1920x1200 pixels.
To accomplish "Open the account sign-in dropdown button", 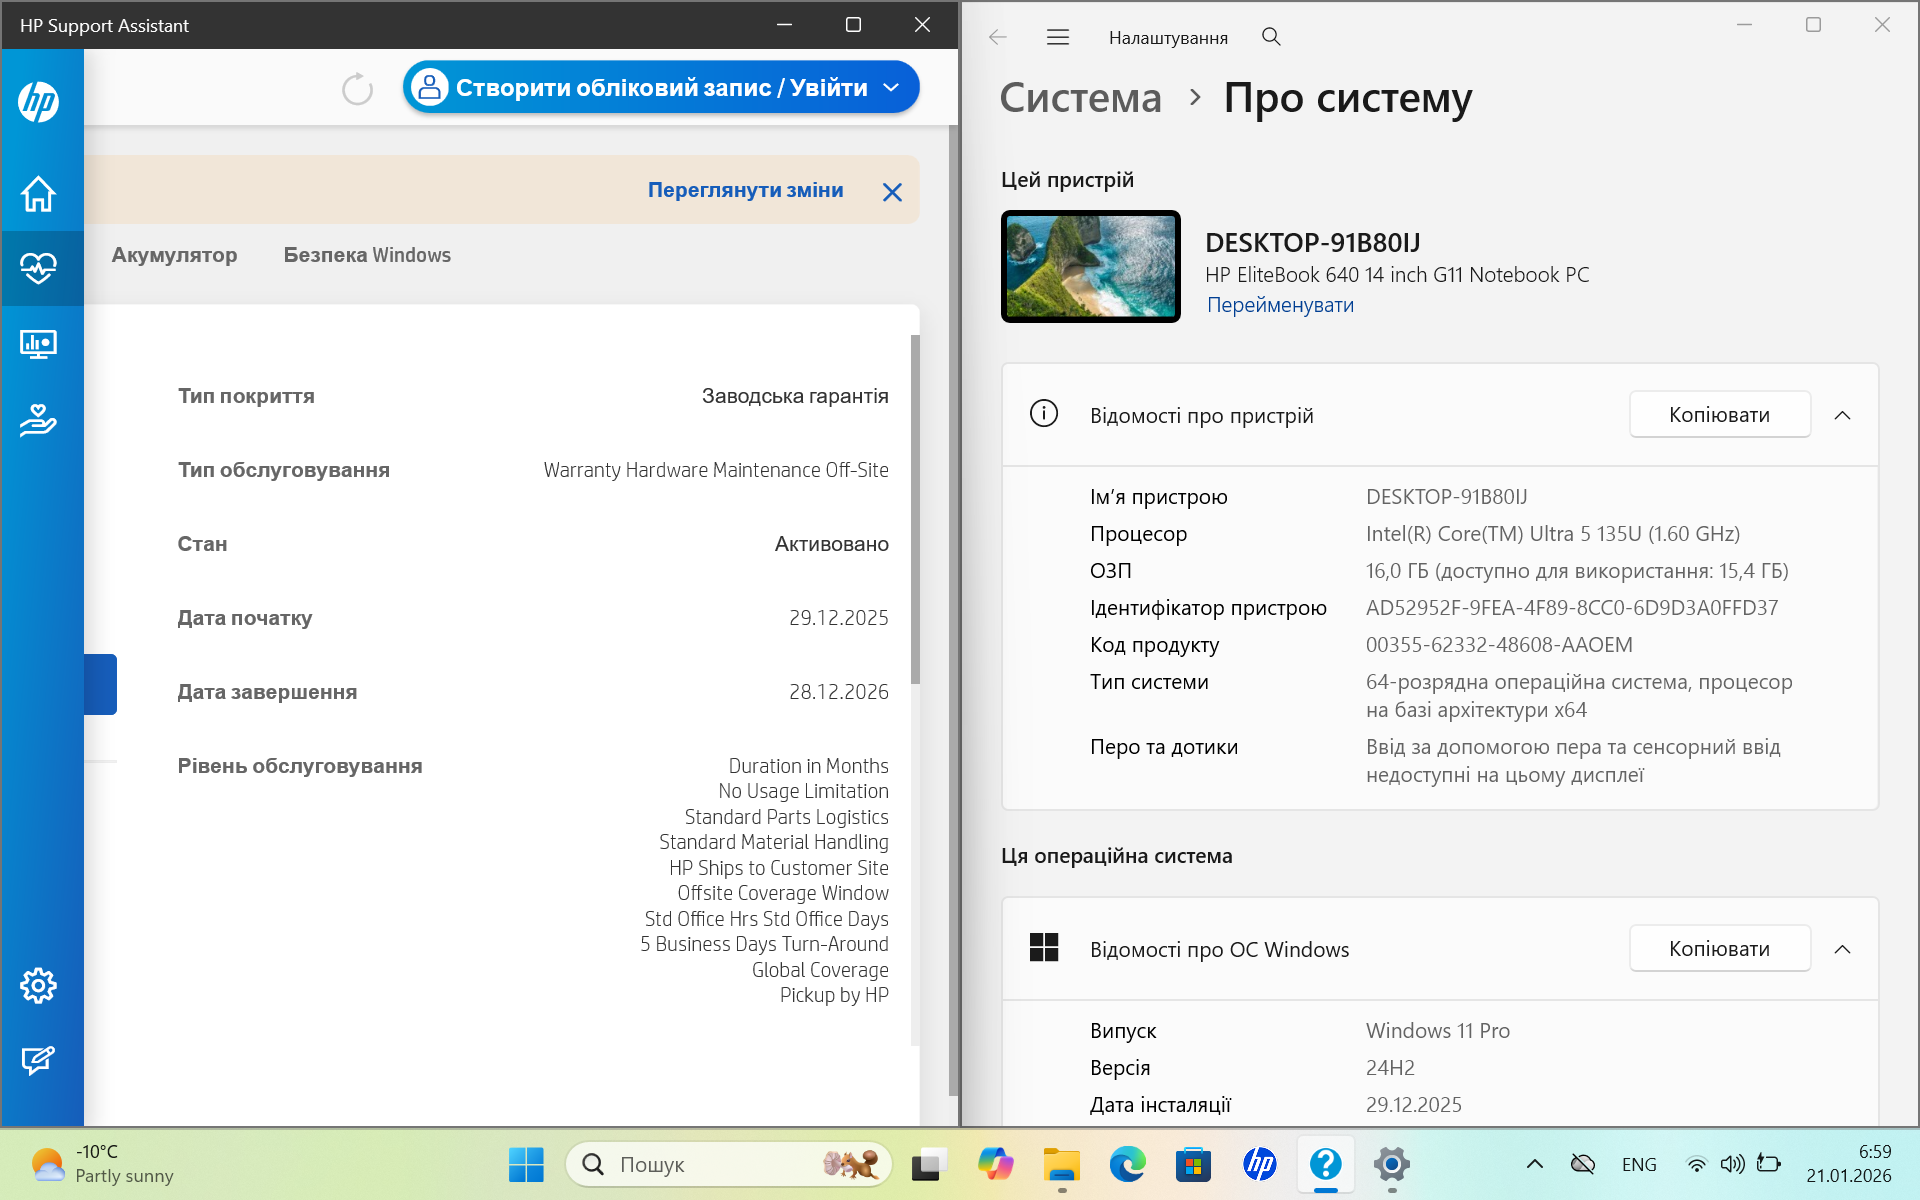I will tap(660, 88).
